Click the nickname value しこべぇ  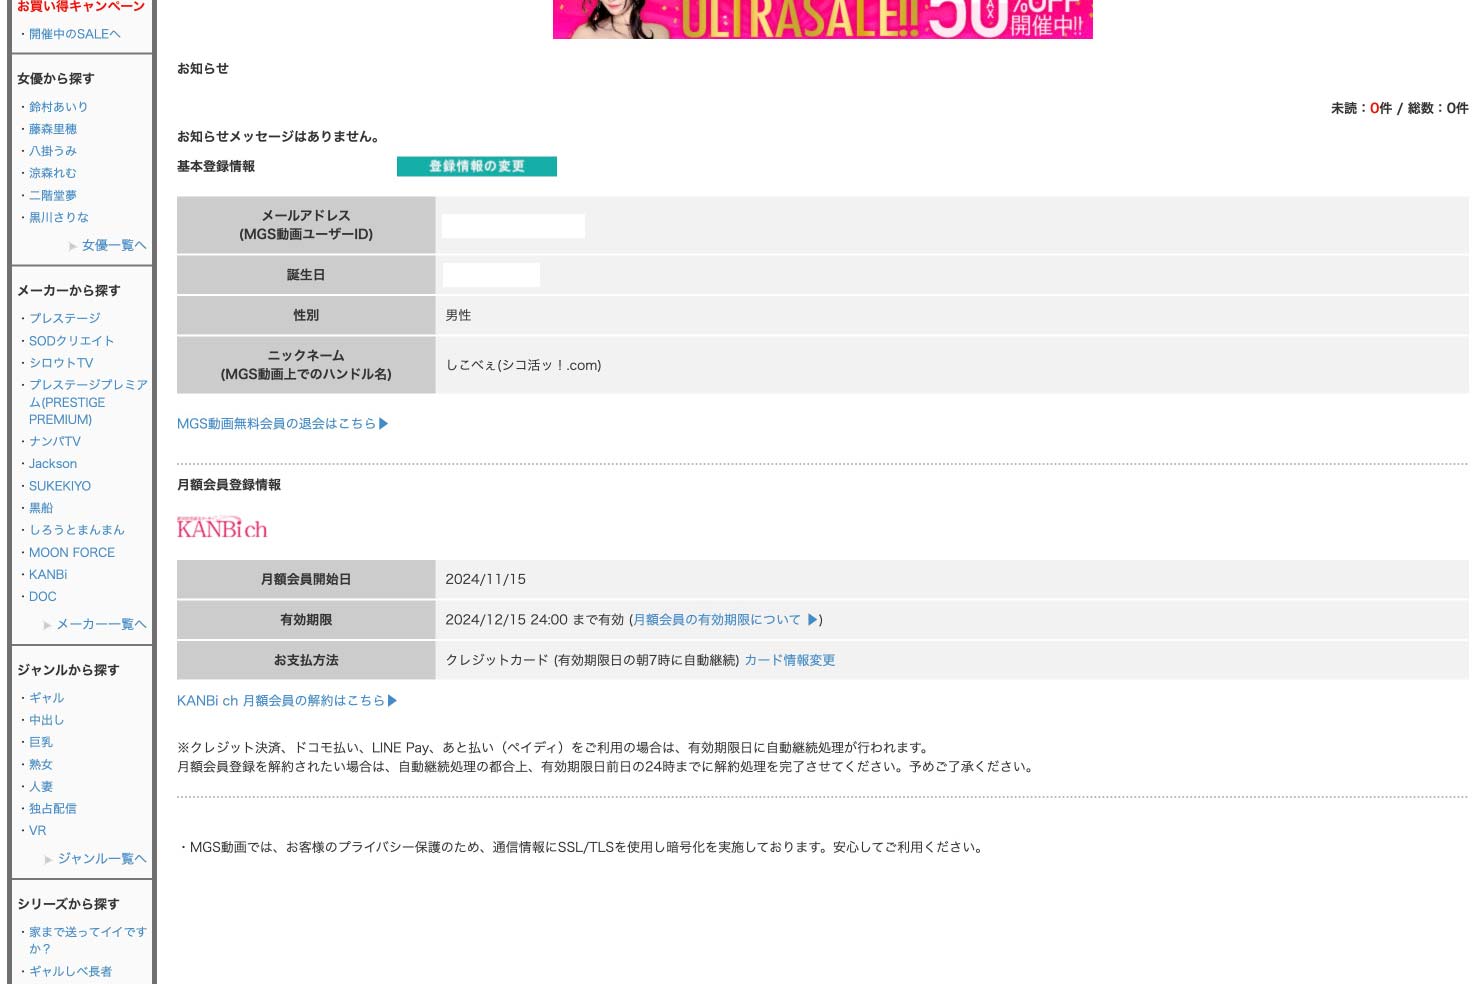click(x=523, y=365)
